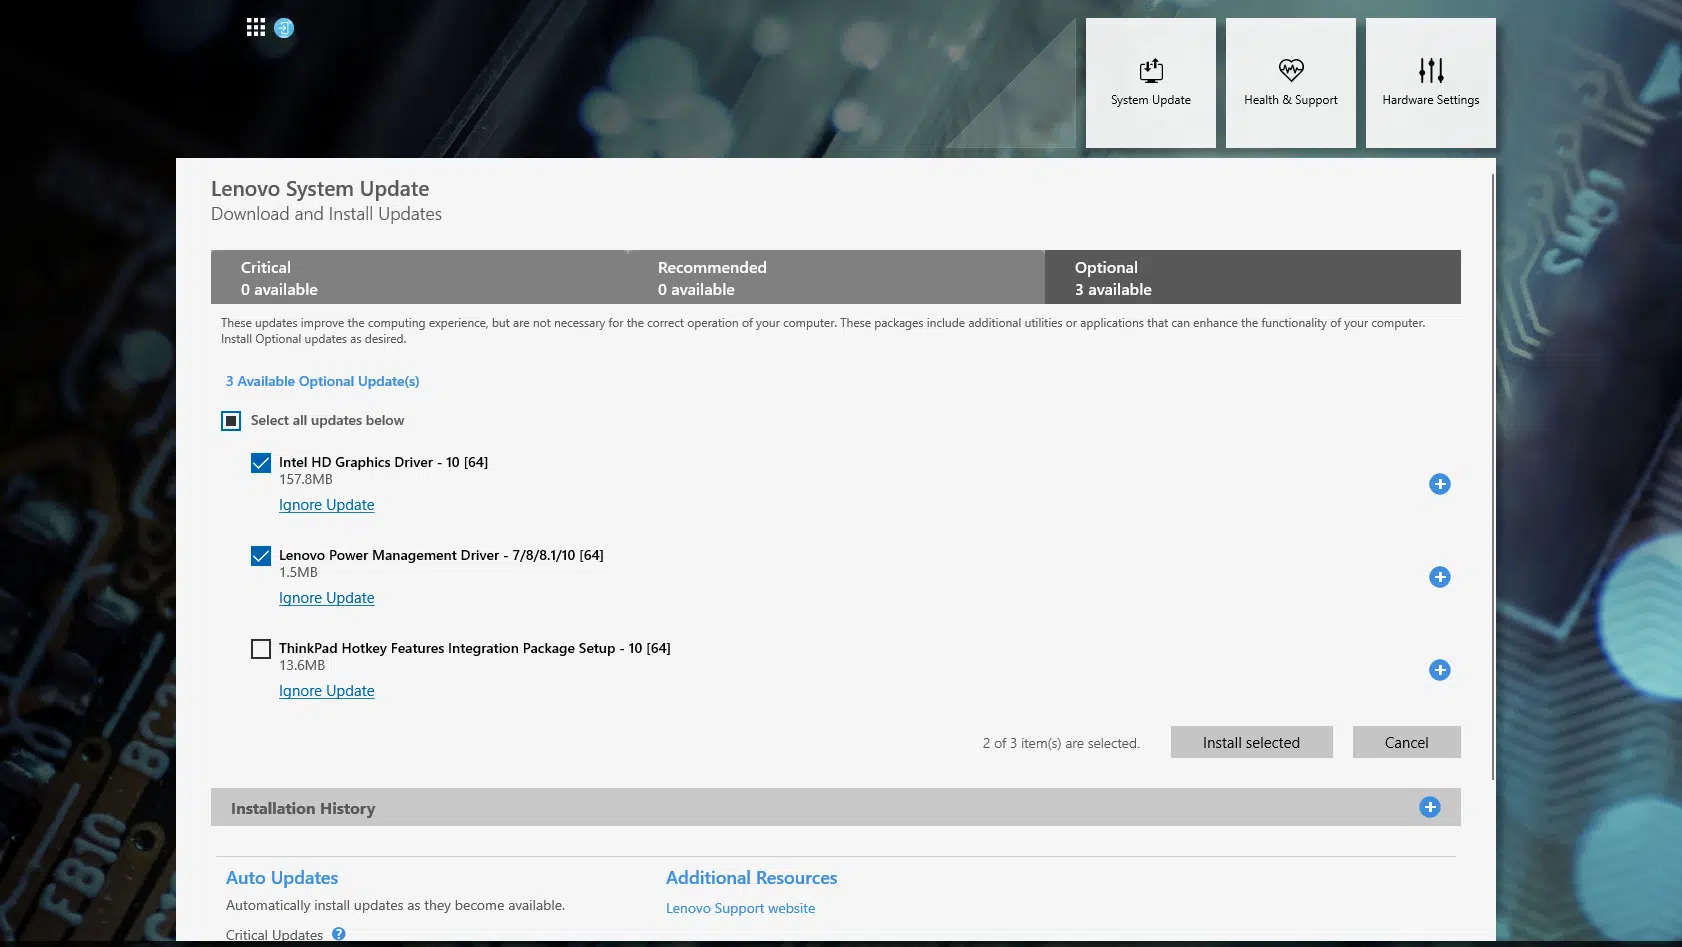Click the Install selected button
The height and width of the screenshot is (947, 1682).
pyautogui.click(x=1252, y=742)
